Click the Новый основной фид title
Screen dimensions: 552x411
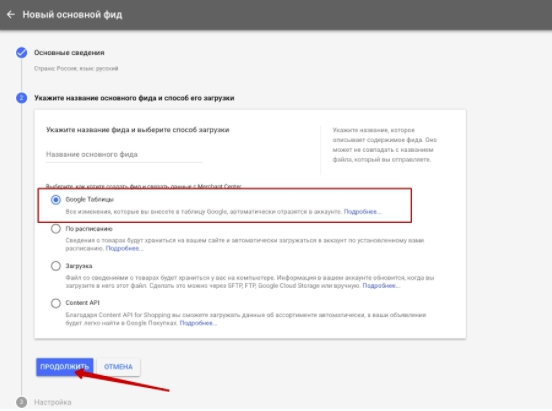click(x=73, y=15)
